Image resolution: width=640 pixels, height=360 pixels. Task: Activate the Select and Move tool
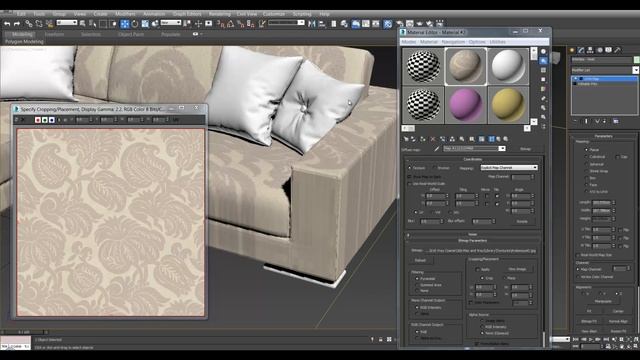coord(125,24)
